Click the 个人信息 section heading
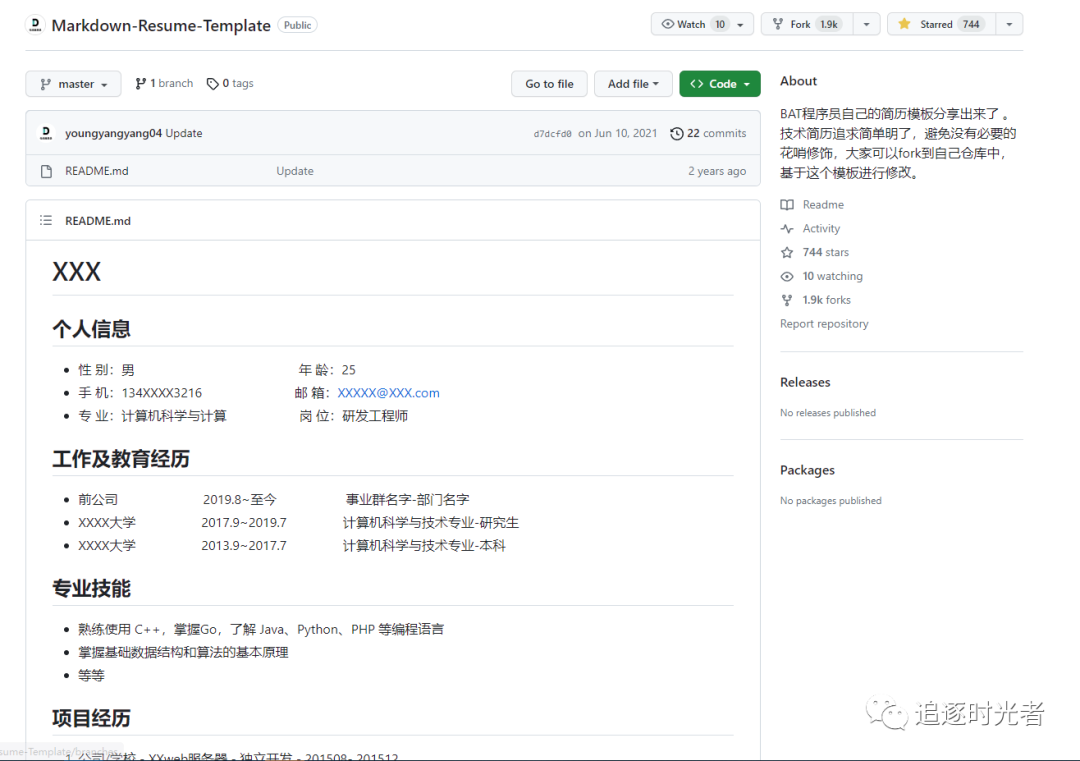Screen dimensions: 1080x761 (92, 329)
